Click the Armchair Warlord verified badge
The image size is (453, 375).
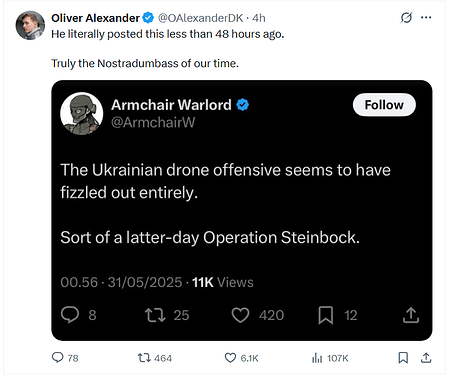[x=243, y=105]
